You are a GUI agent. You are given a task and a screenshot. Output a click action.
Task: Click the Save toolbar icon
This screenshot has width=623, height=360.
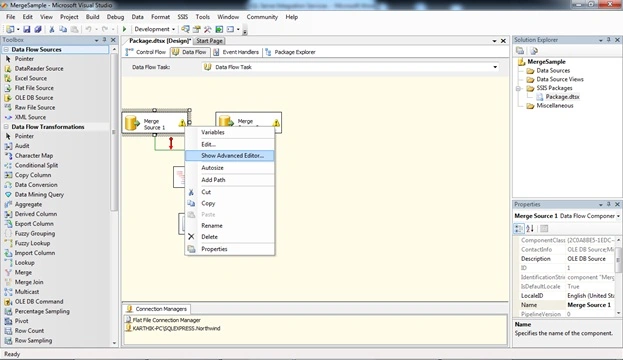click(x=27, y=29)
